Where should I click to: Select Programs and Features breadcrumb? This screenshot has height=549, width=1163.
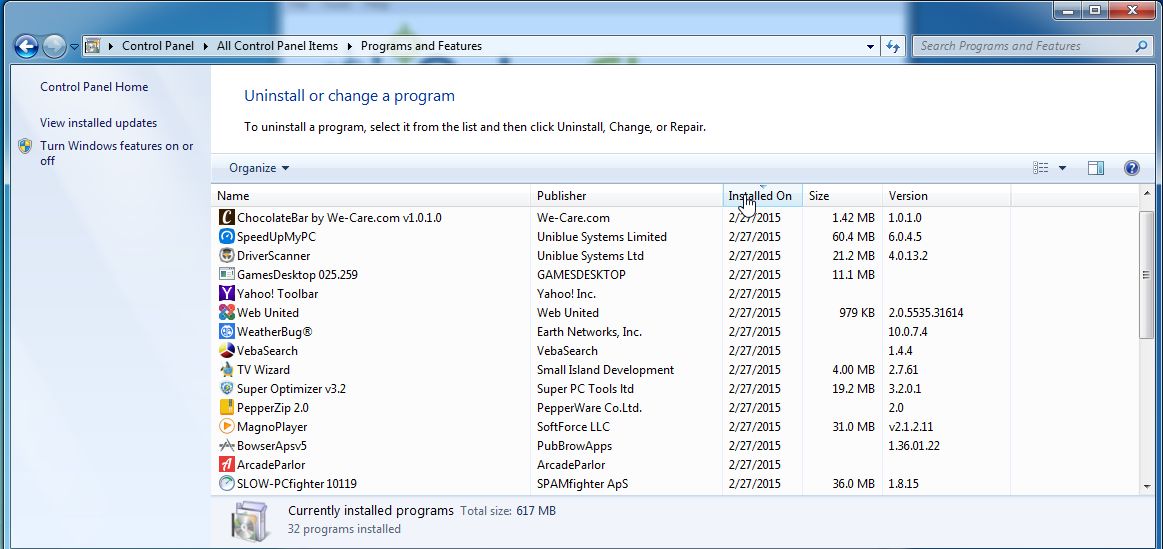point(421,46)
